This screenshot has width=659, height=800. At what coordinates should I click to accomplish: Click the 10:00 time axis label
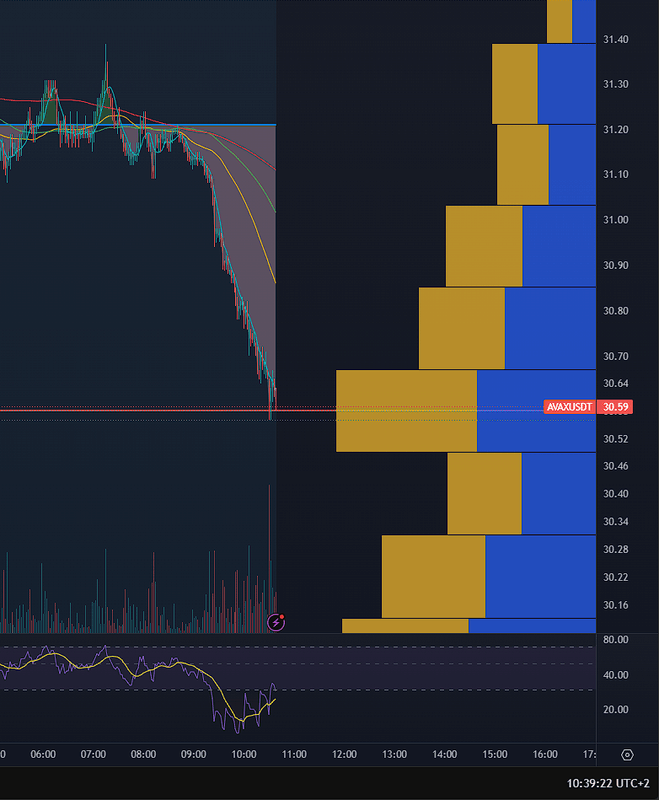point(244,754)
